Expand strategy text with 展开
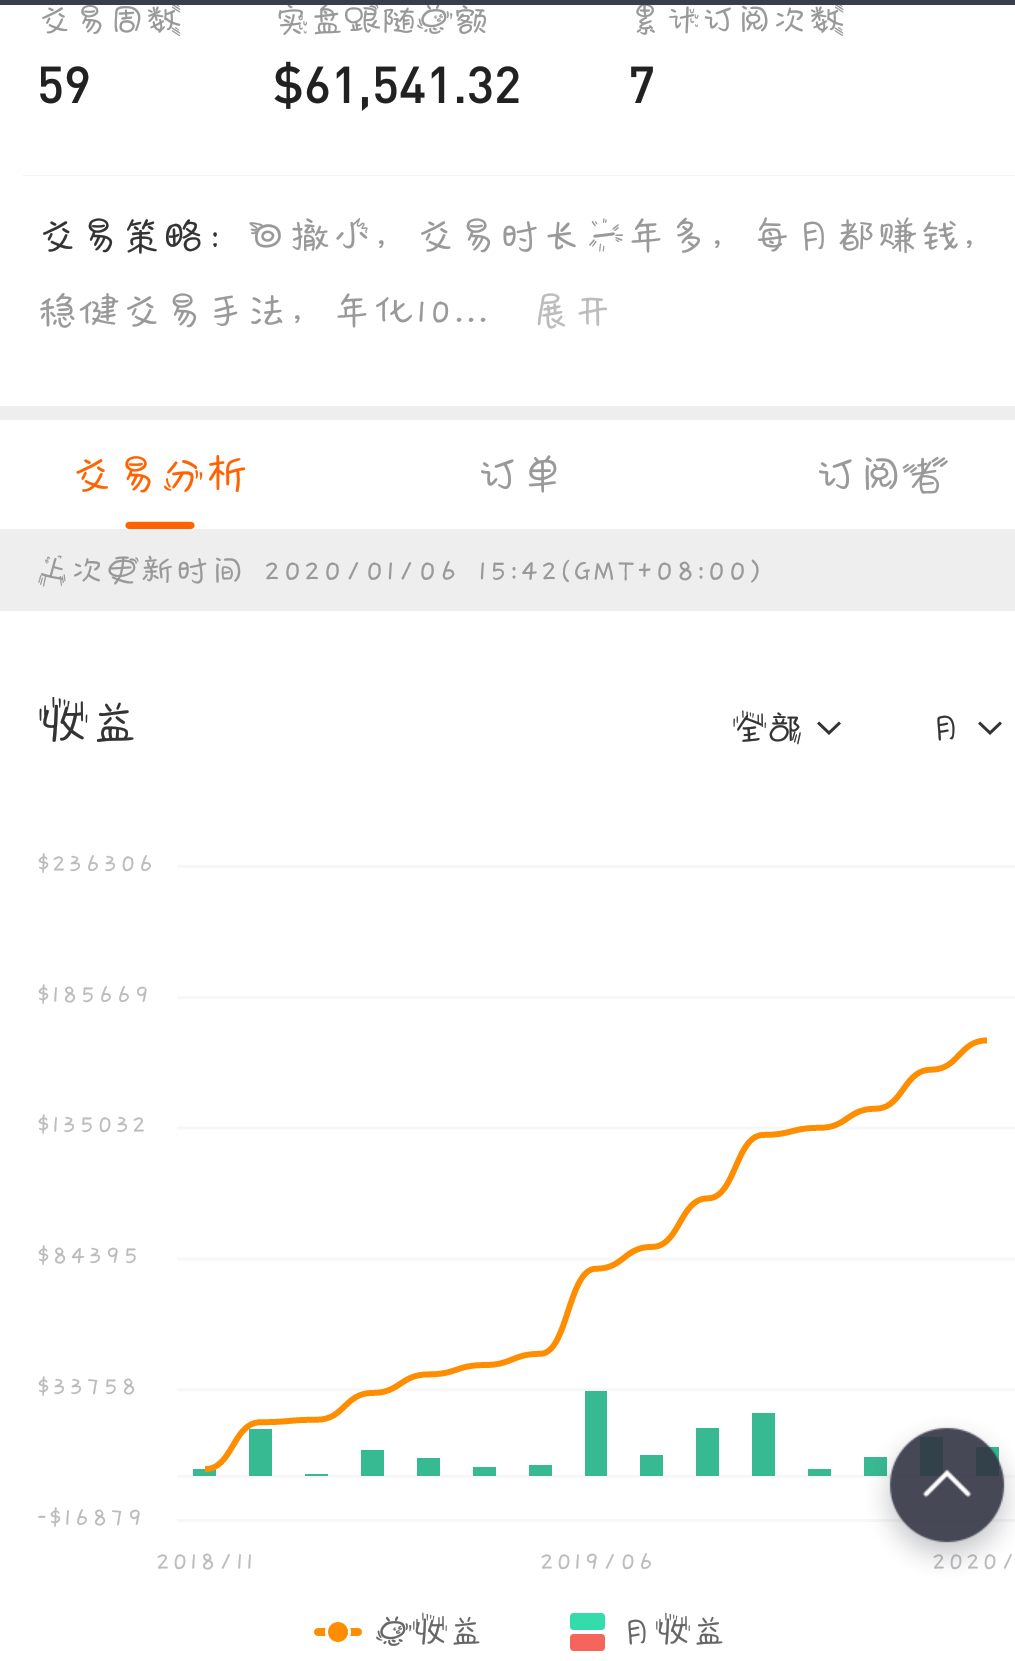This screenshot has height=1661, width=1015. click(x=572, y=312)
